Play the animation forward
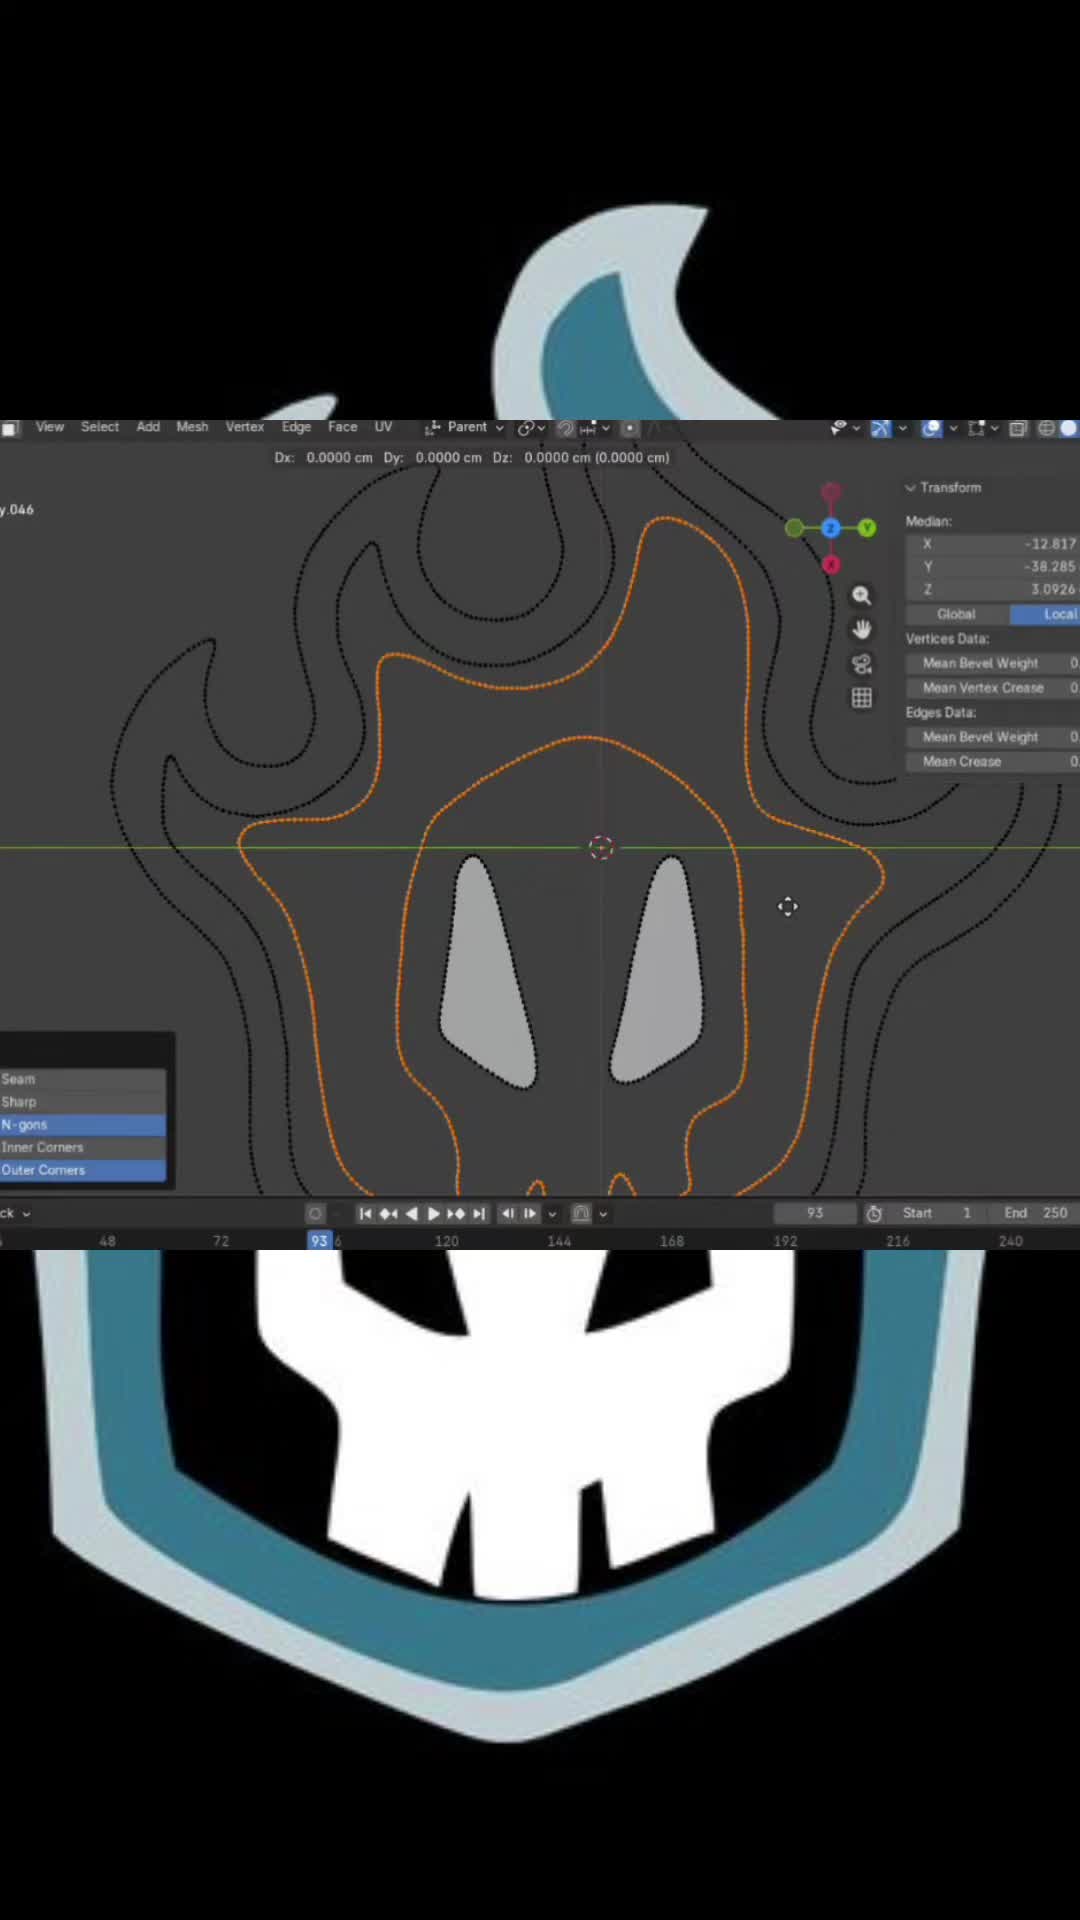The width and height of the screenshot is (1080, 1920). (433, 1213)
